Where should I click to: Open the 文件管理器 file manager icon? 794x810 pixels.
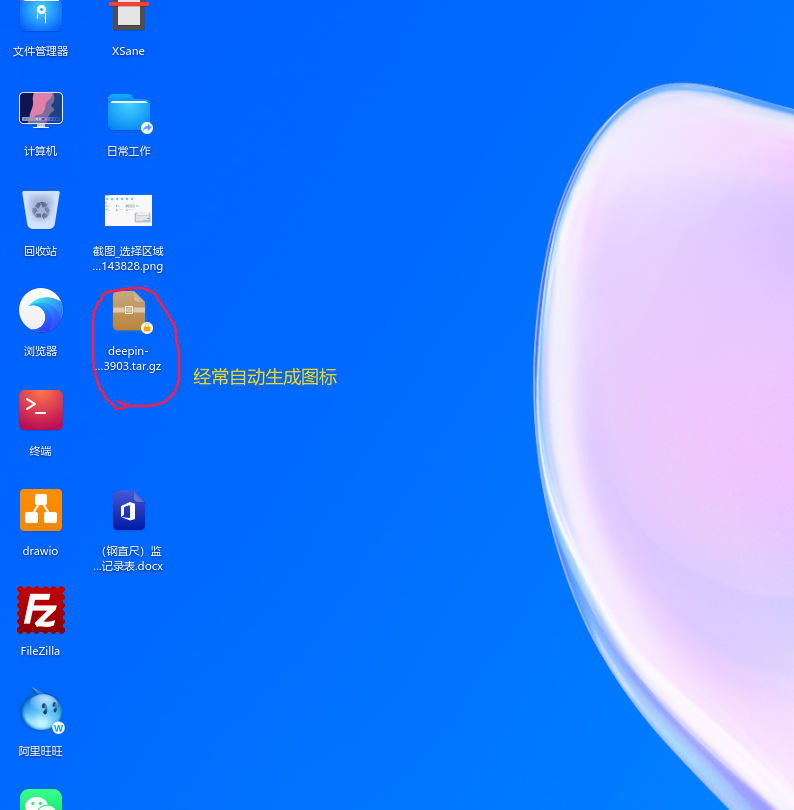(41, 14)
